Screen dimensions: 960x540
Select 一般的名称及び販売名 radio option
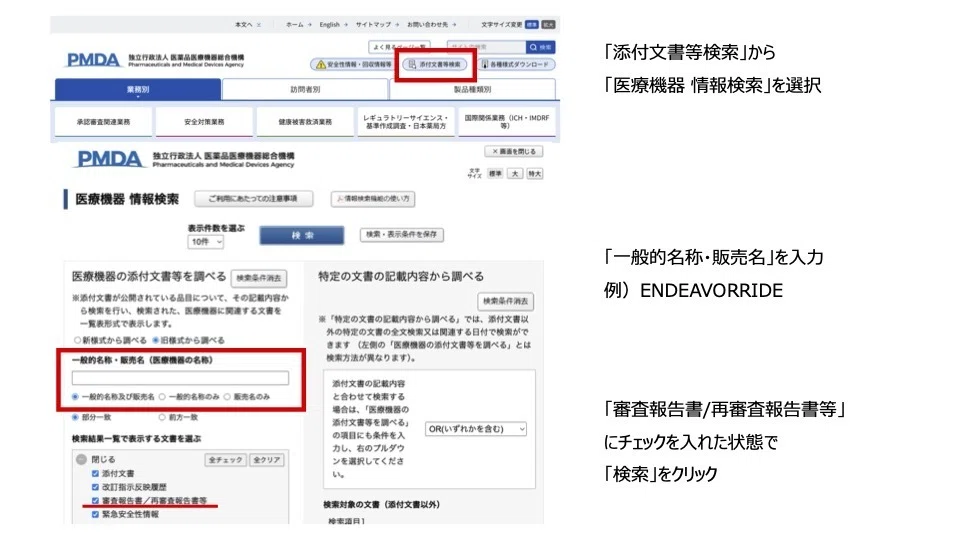75,397
